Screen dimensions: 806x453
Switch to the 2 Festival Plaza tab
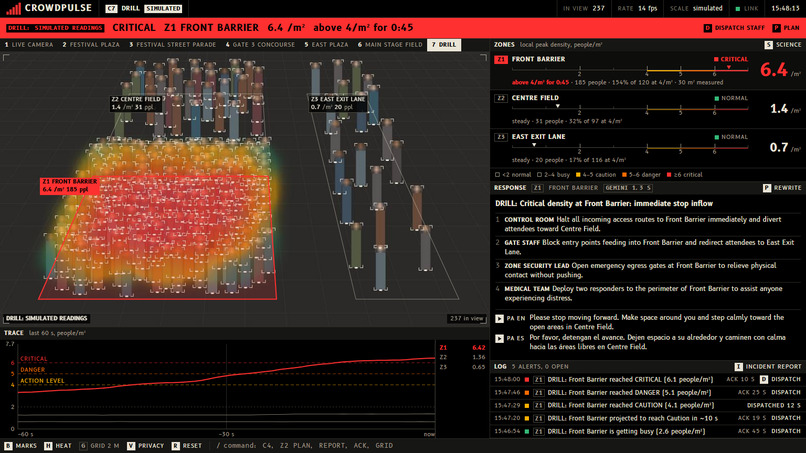91,45
